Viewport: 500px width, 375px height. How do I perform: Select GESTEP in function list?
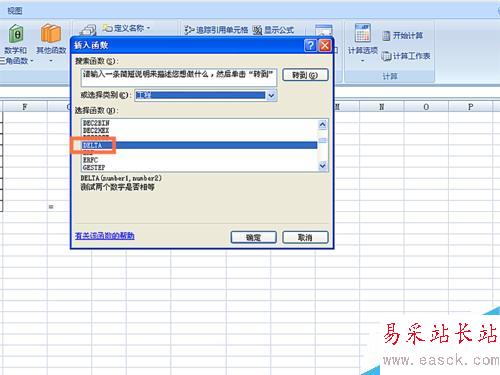pyautogui.click(x=199, y=167)
